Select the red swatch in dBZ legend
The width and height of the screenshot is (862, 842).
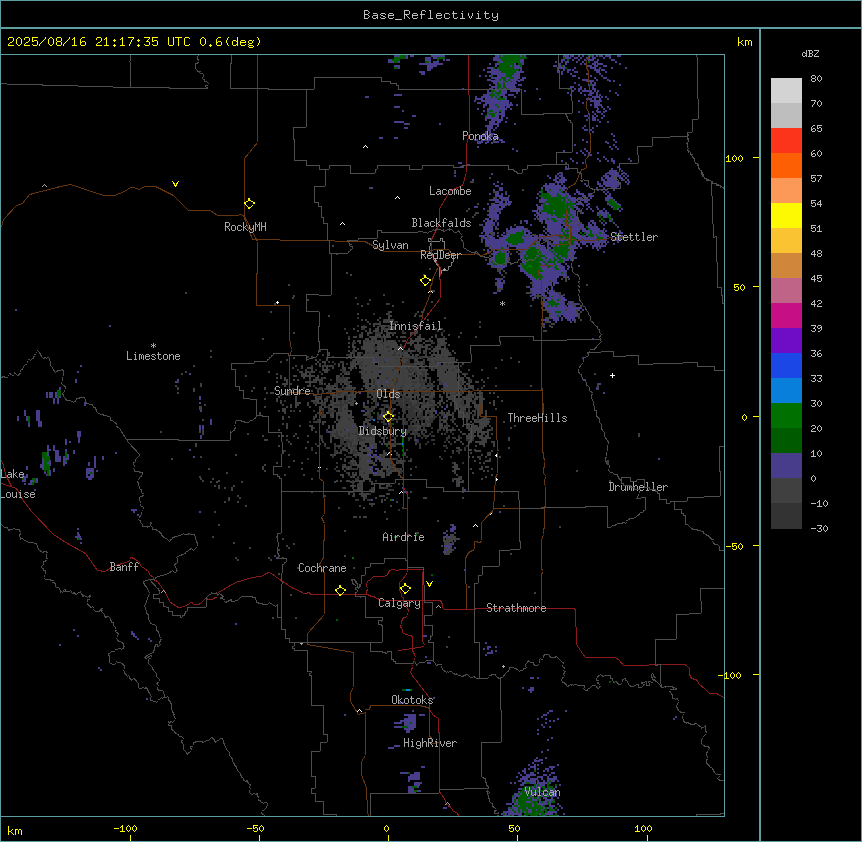pos(786,140)
